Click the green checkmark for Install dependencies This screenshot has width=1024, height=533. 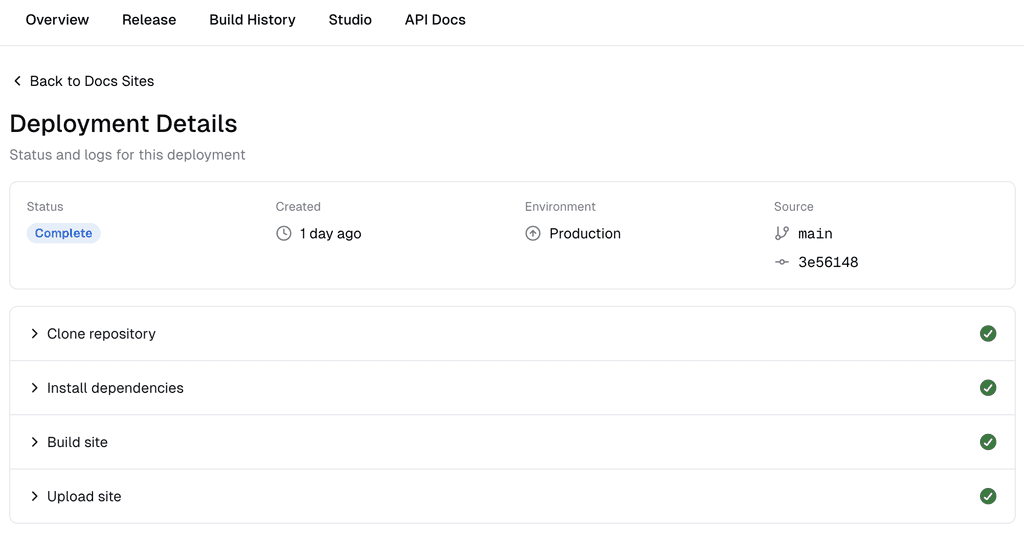(988, 388)
